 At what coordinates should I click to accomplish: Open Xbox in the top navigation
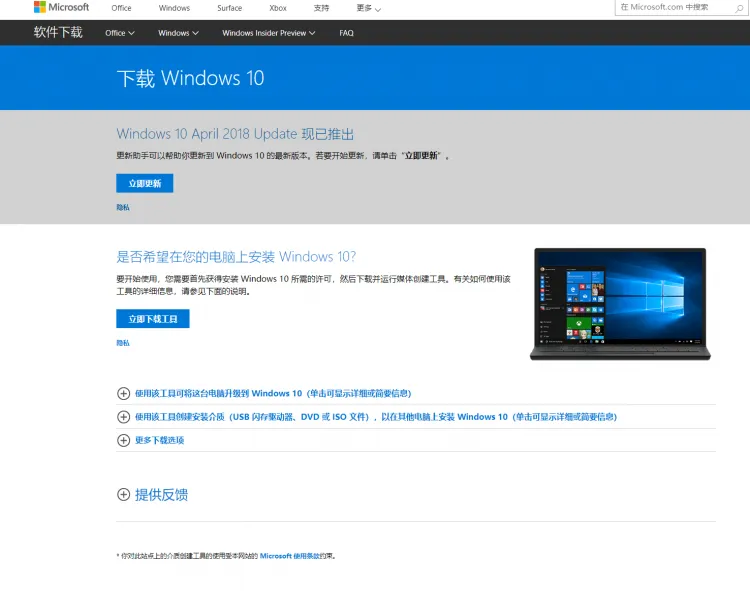[x=278, y=8]
